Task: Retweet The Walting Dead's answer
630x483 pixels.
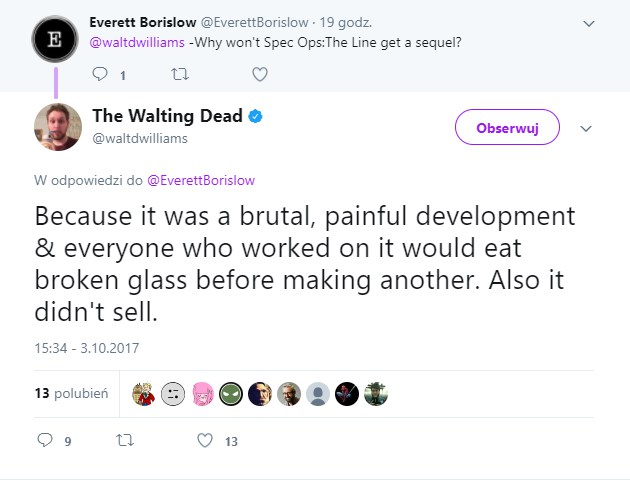Action: [x=125, y=440]
